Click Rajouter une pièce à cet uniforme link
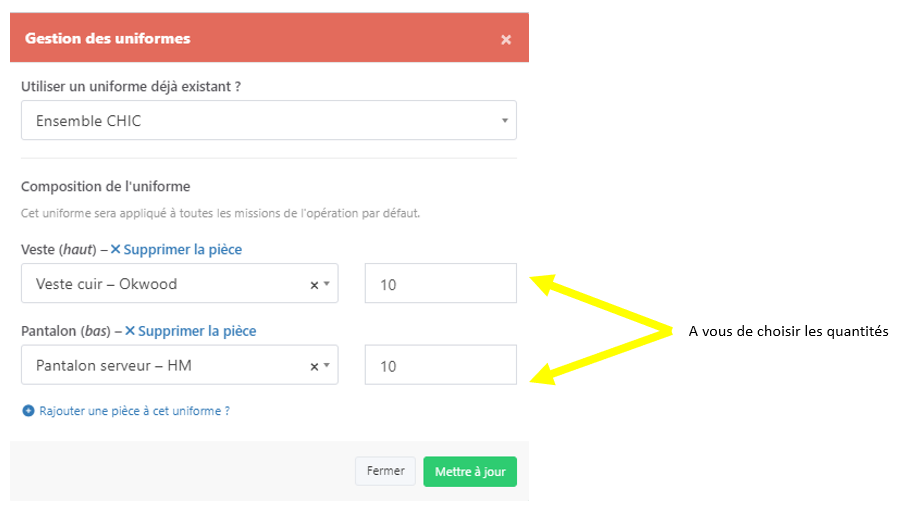Image resolution: width=908 pixels, height=513 pixels. 134,411
